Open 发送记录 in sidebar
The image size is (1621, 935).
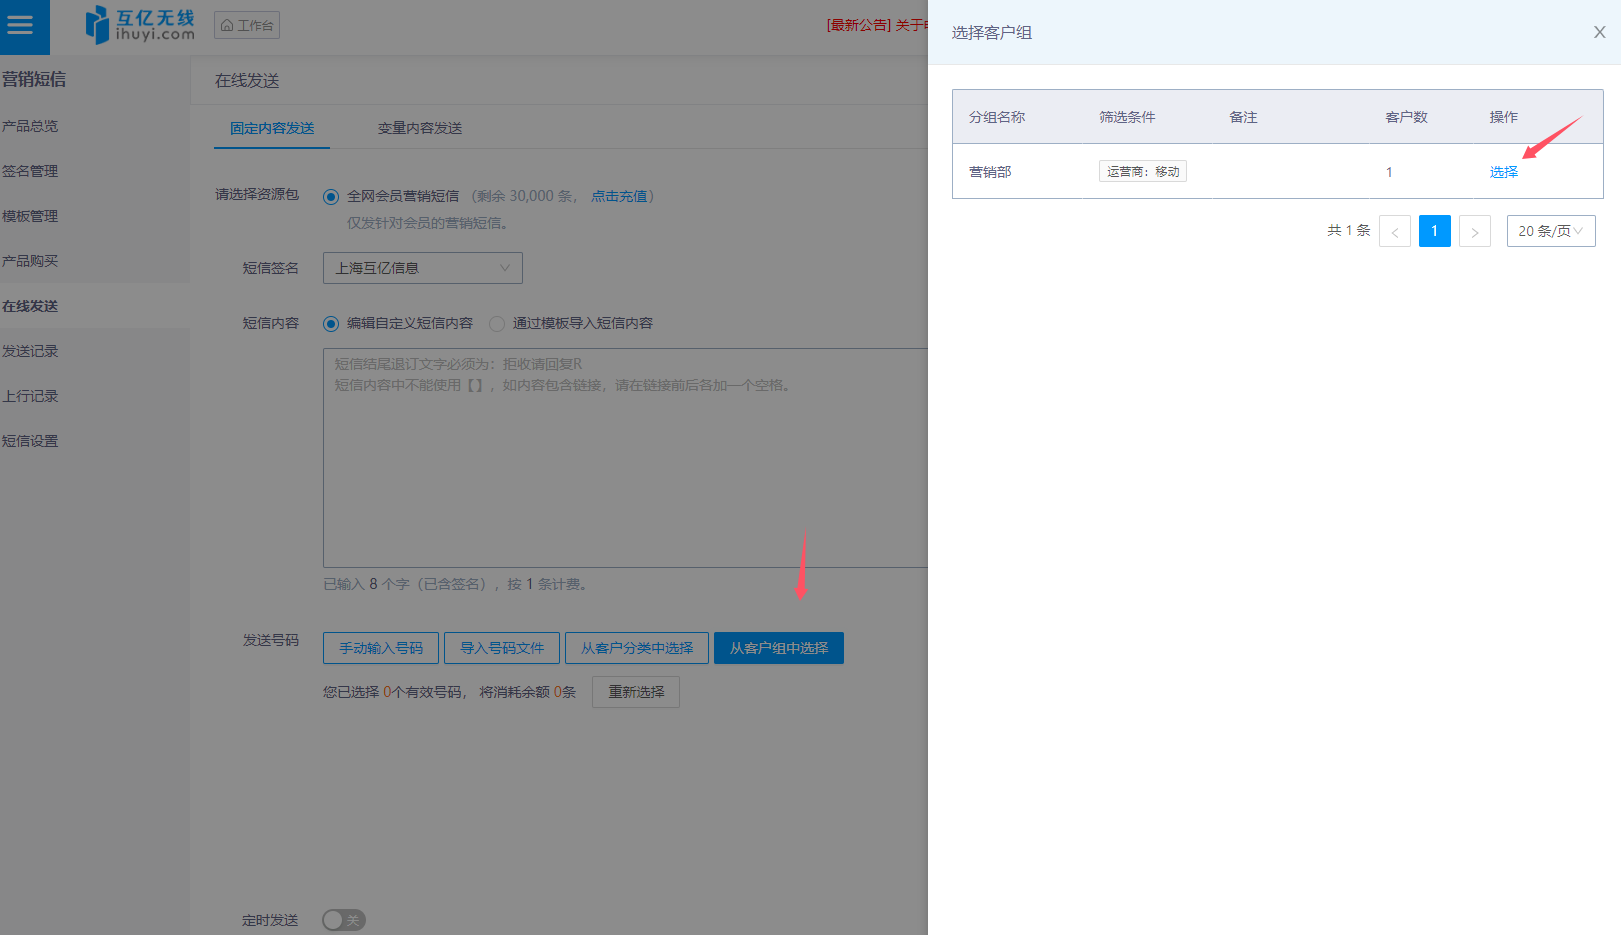[30, 351]
